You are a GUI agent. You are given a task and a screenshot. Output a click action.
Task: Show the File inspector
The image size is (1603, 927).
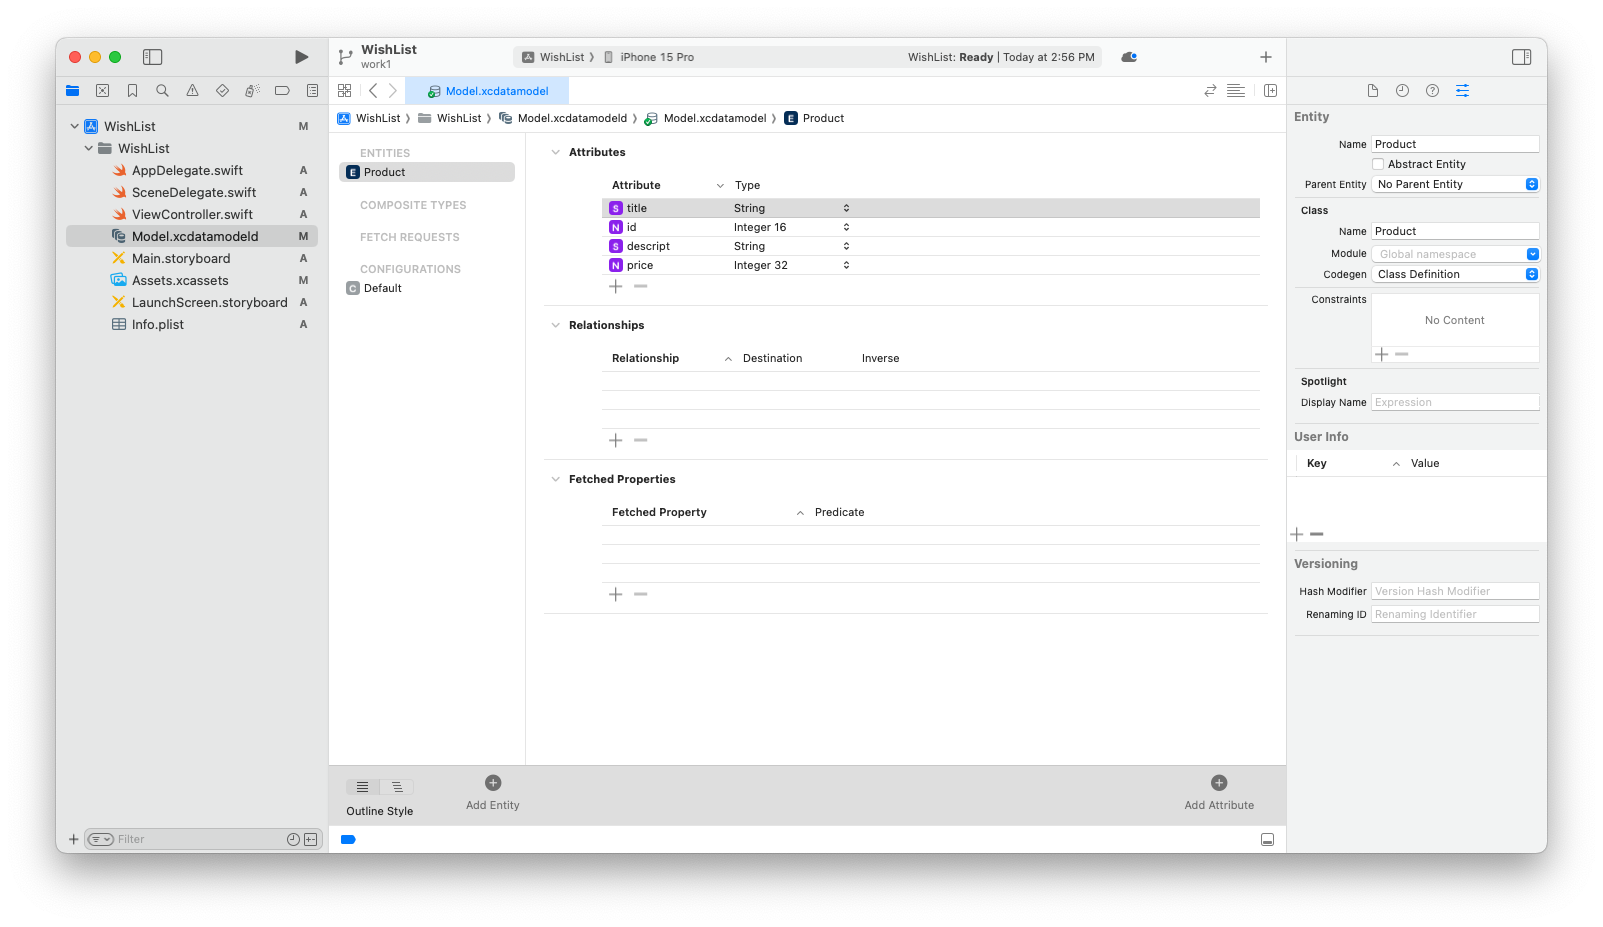pos(1373,91)
